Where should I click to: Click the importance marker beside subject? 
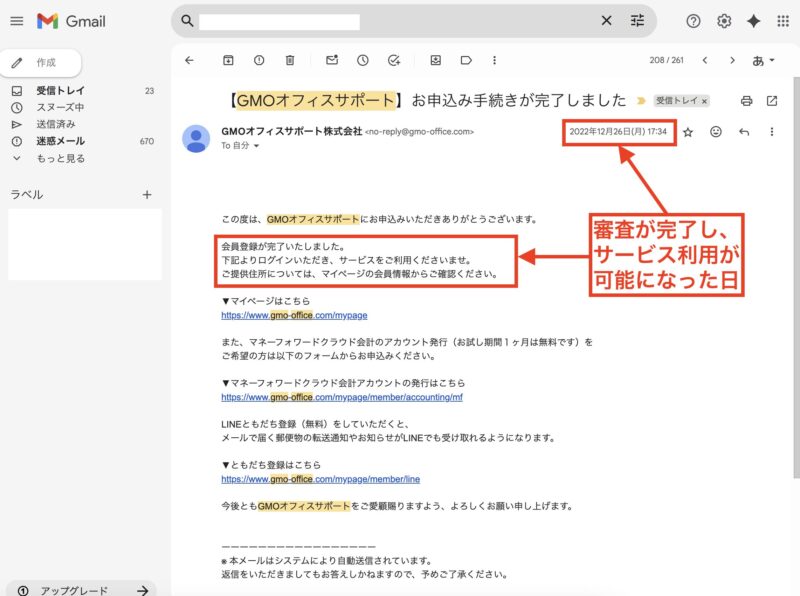tap(641, 101)
